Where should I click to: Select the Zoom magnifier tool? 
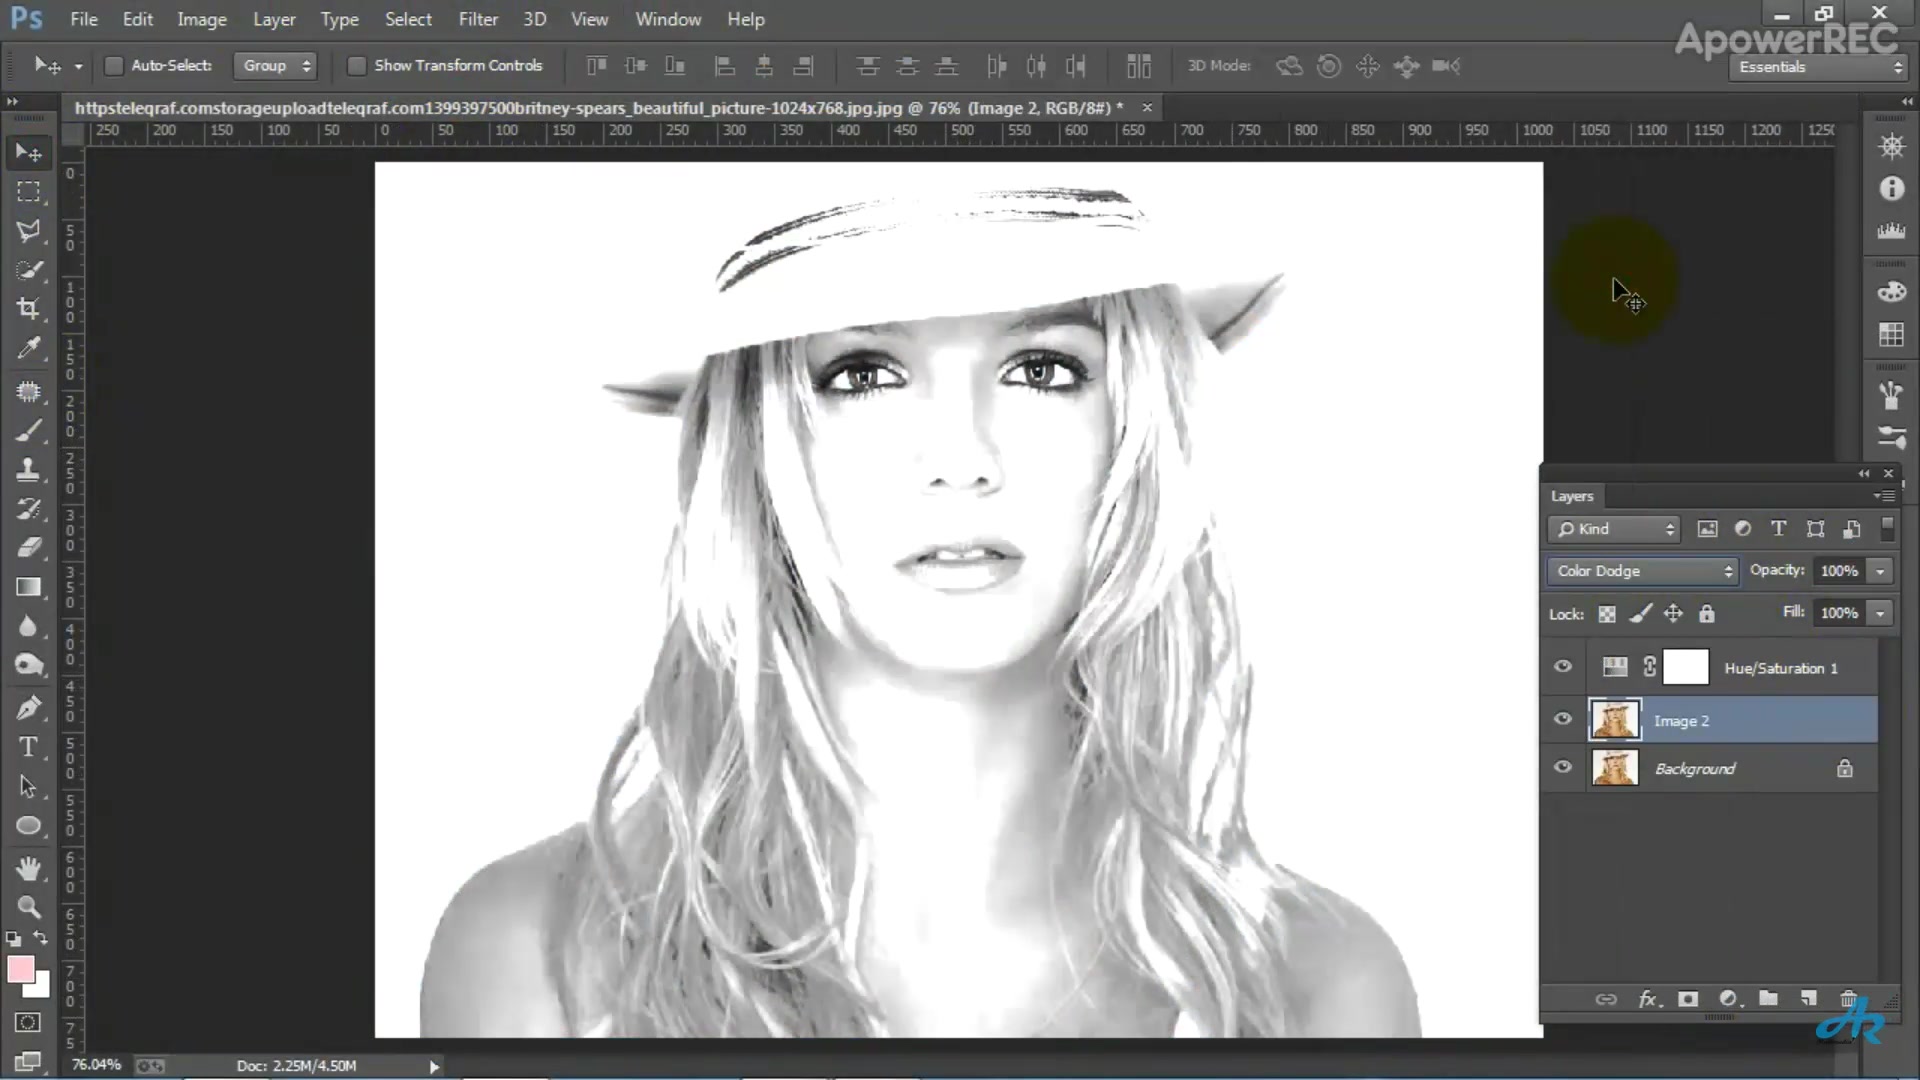click(28, 907)
